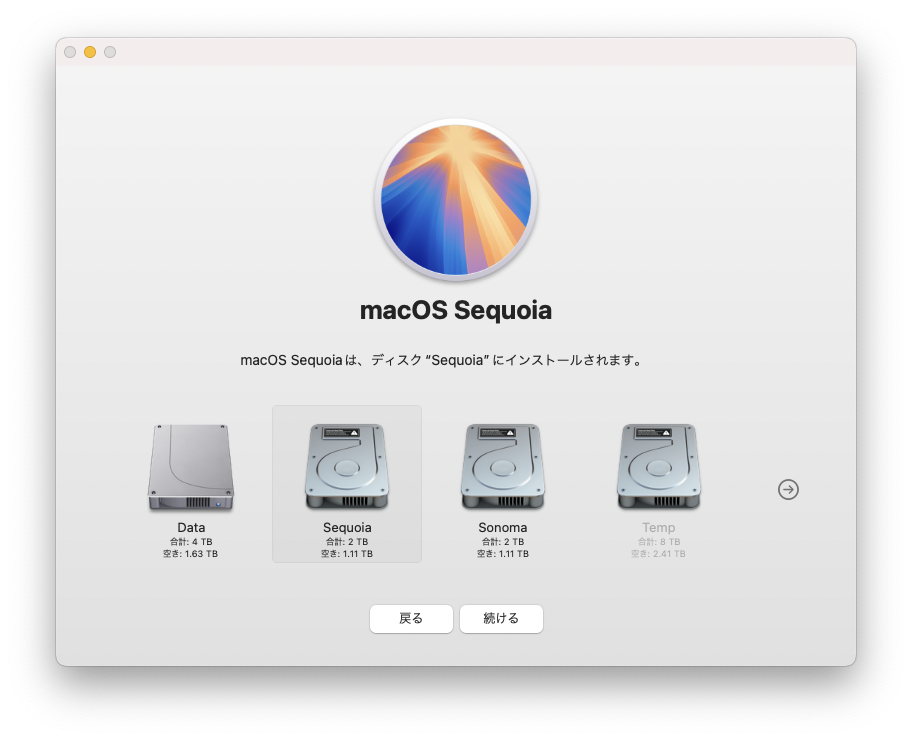
Task: Click the install destination message text
Action: [x=441, y=360]
